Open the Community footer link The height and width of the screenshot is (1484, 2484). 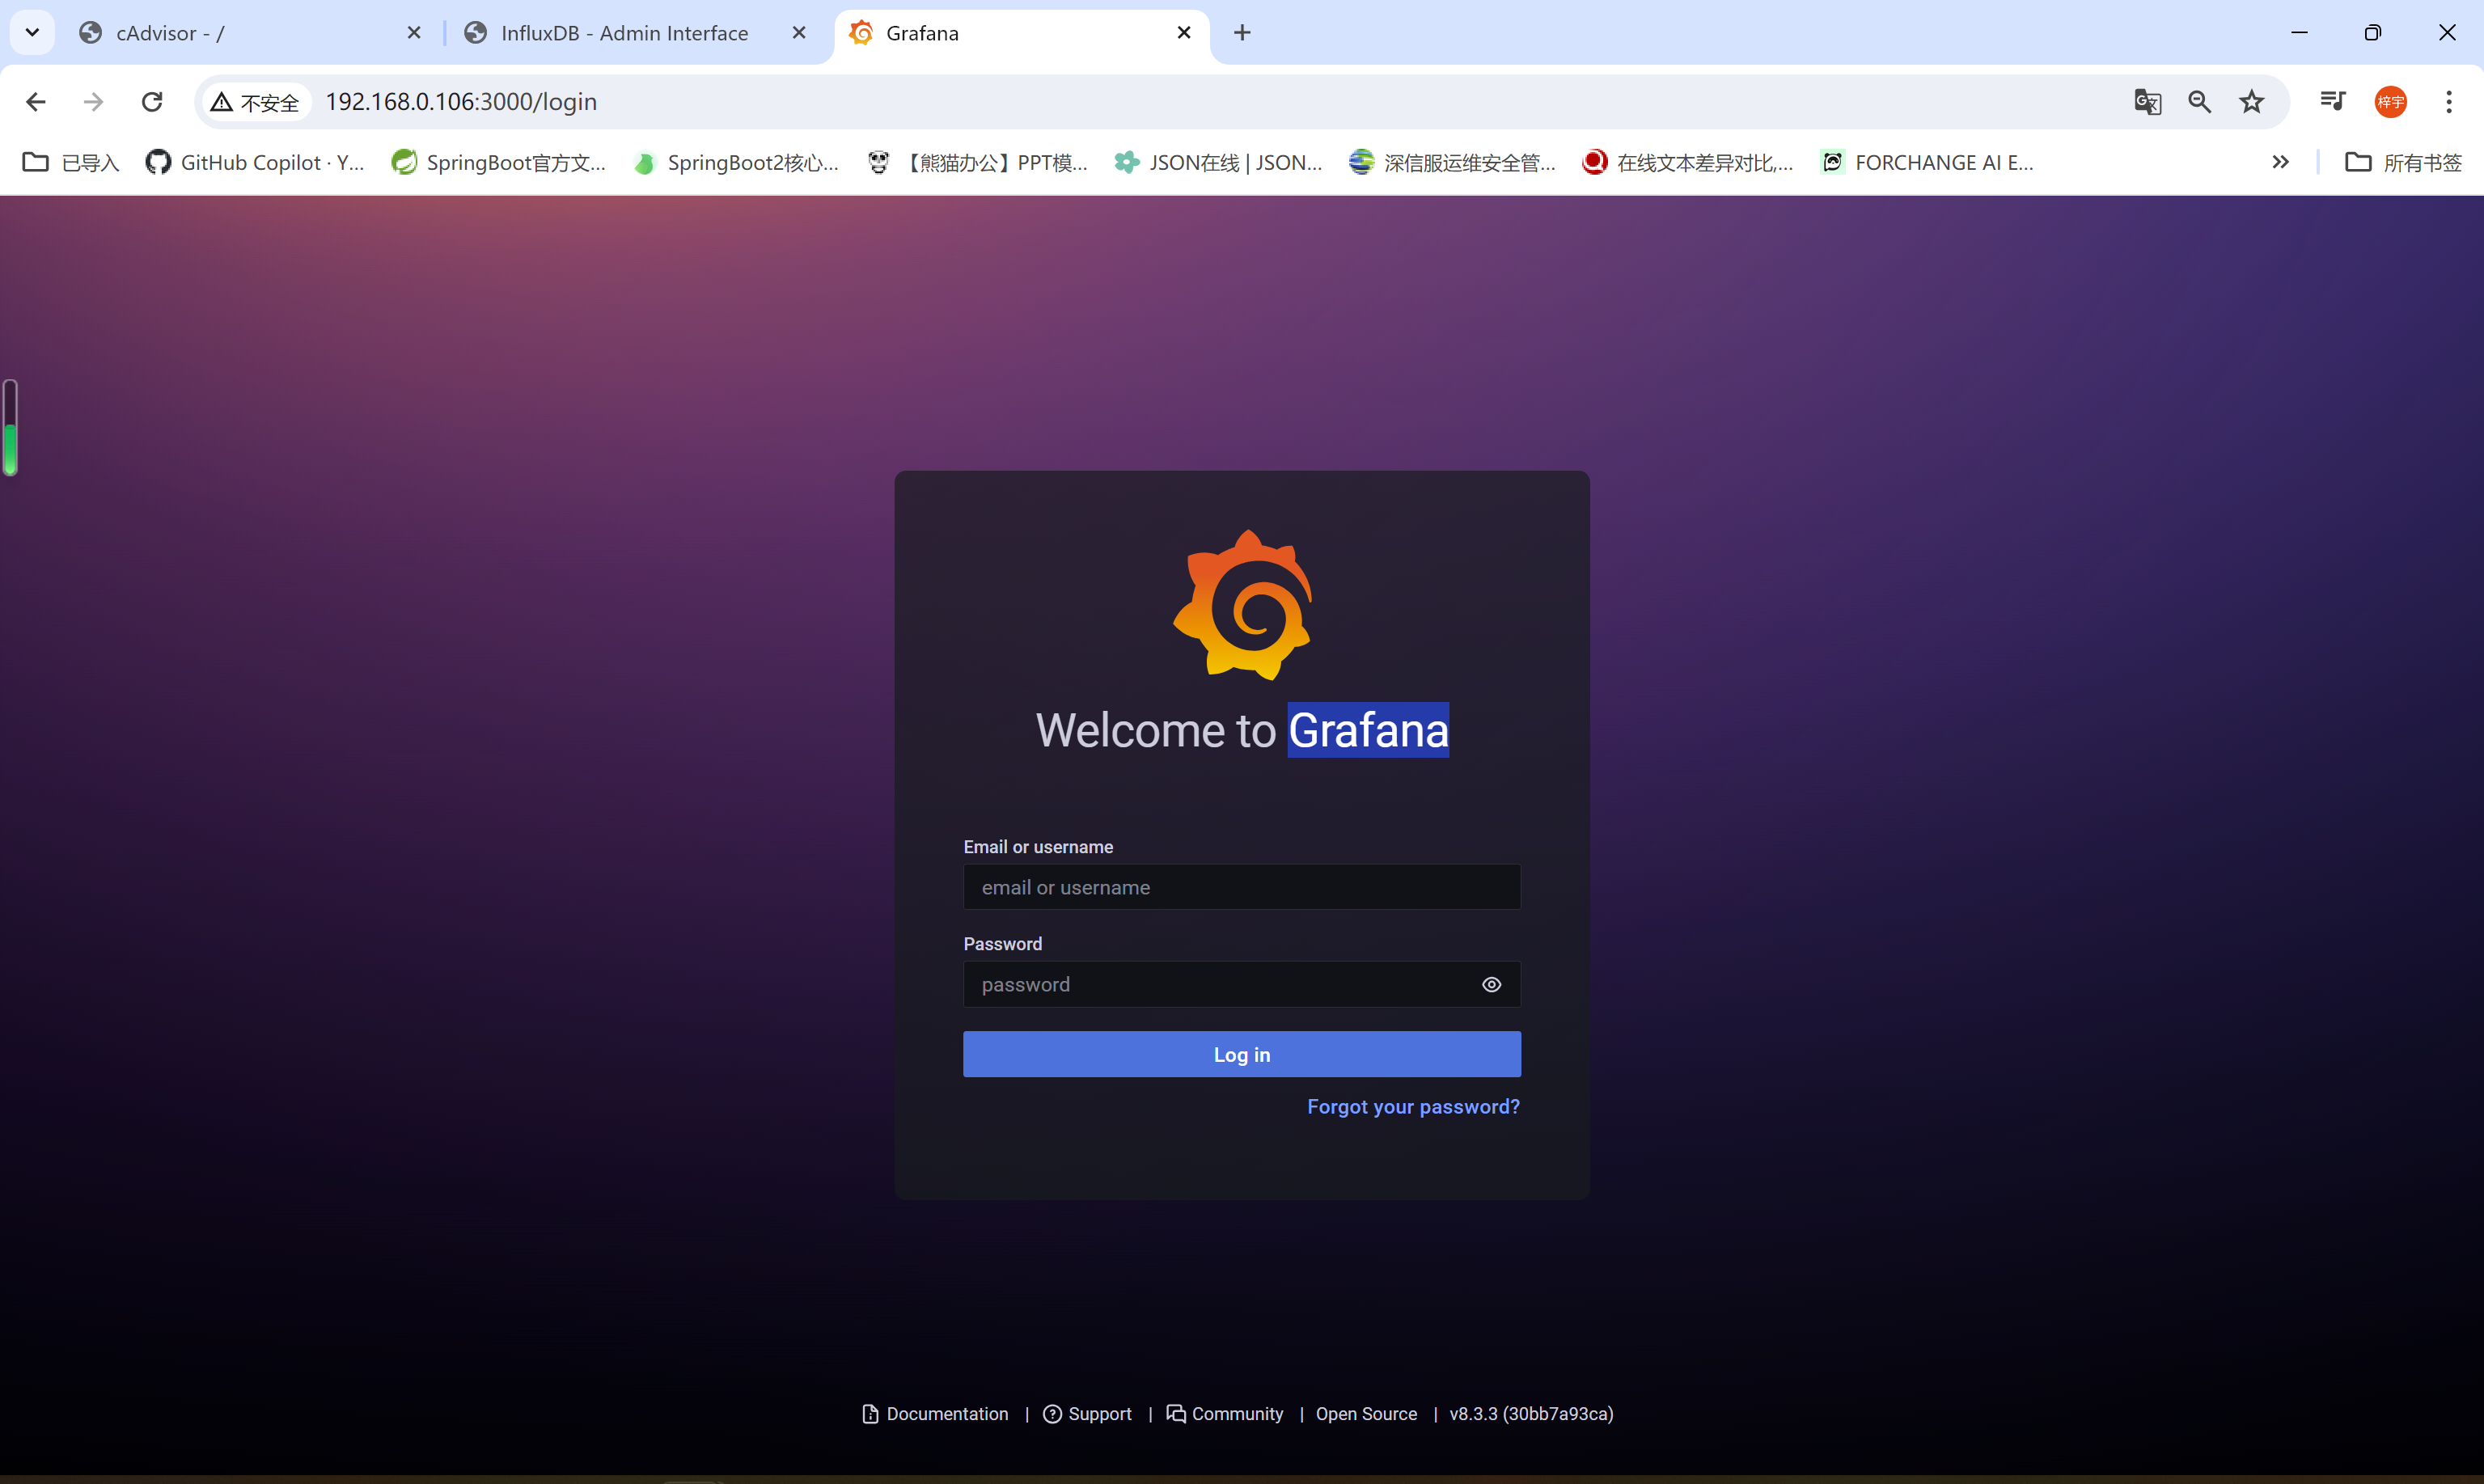[x=1225, y=1413]
